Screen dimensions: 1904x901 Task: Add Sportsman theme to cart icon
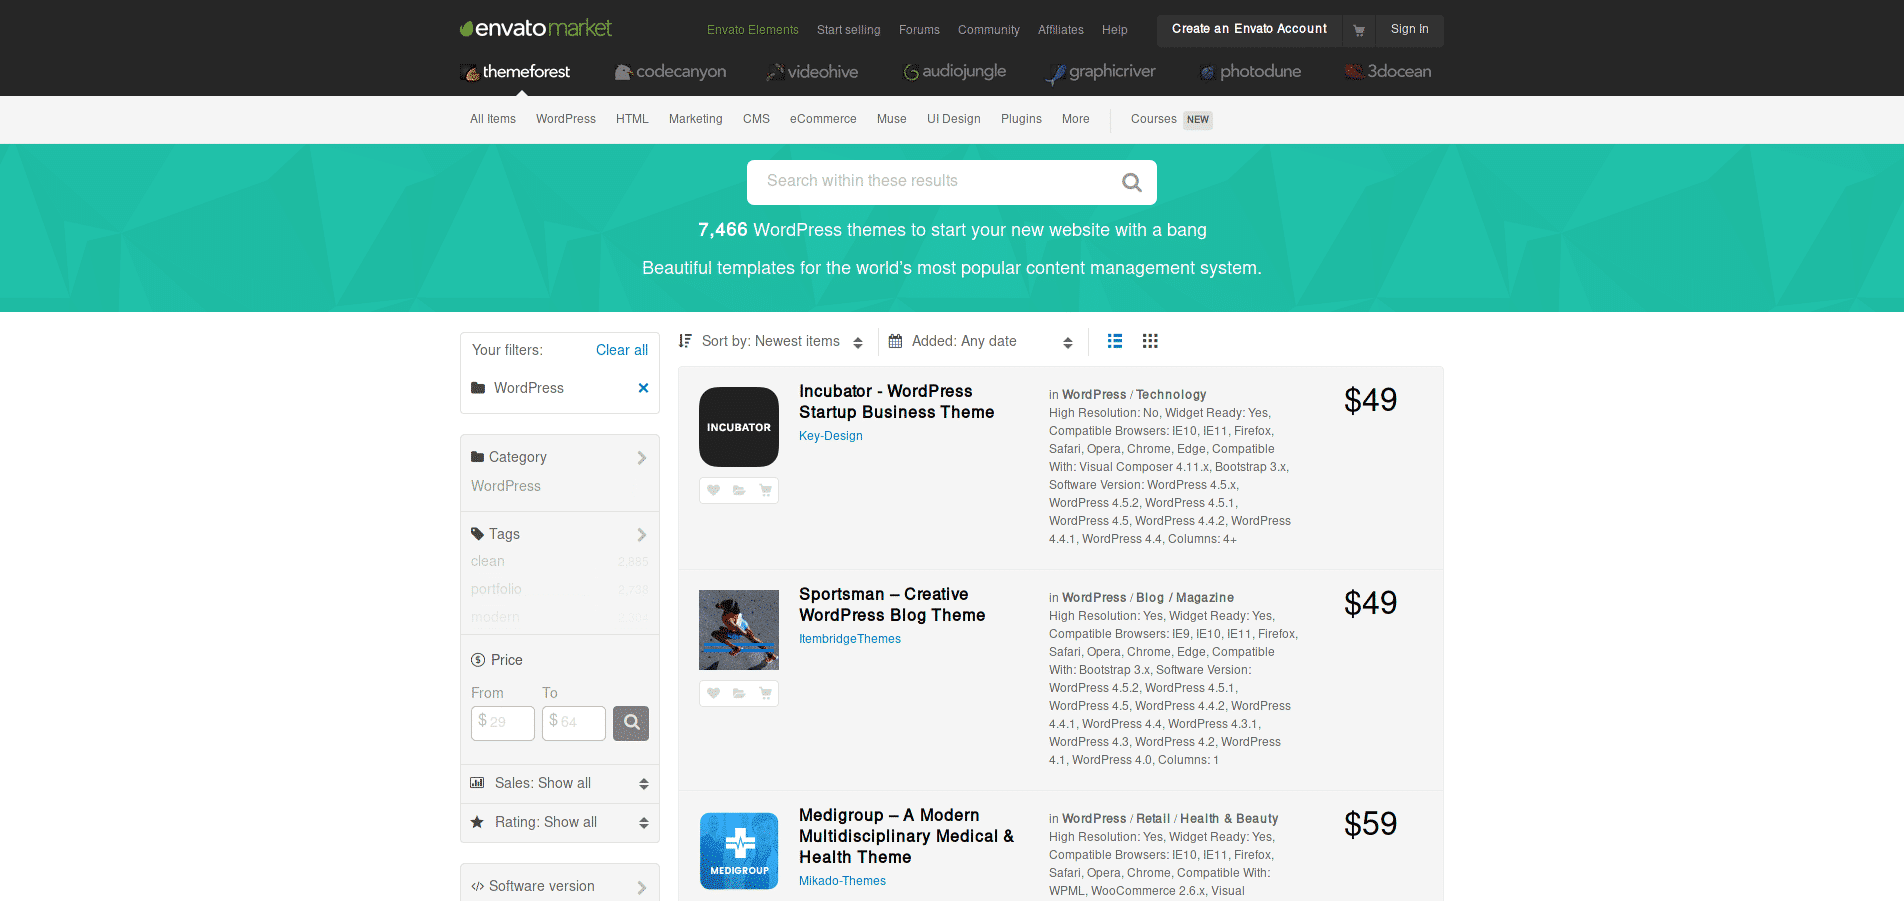tap(765, 693)
